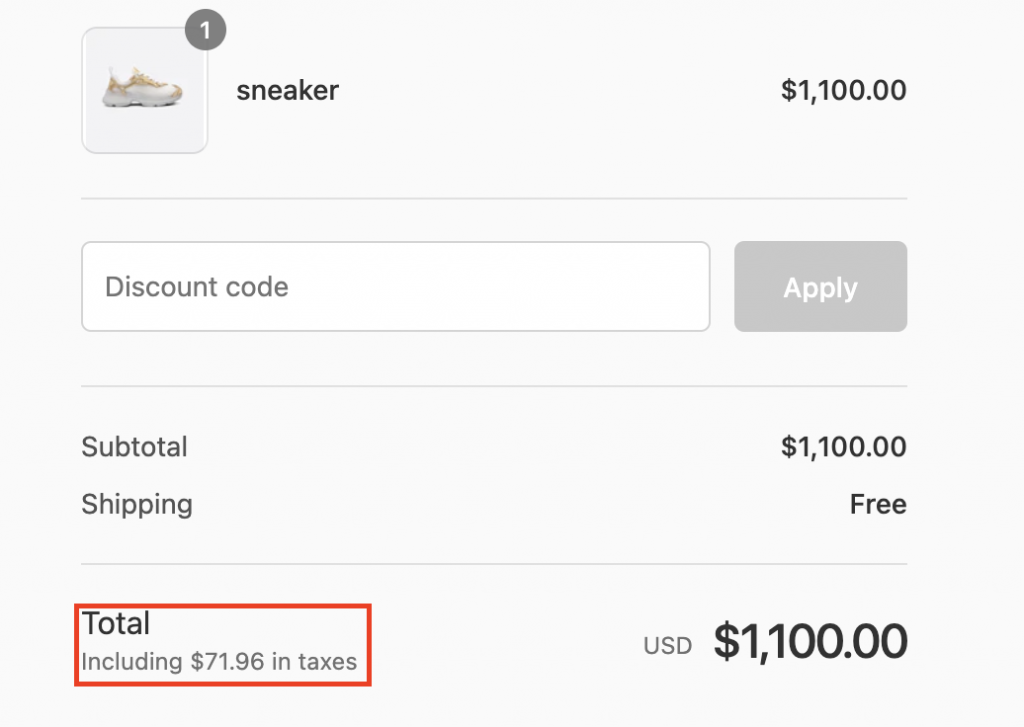Click the red highlight box's top border
1024x727 pixels.
223,605
